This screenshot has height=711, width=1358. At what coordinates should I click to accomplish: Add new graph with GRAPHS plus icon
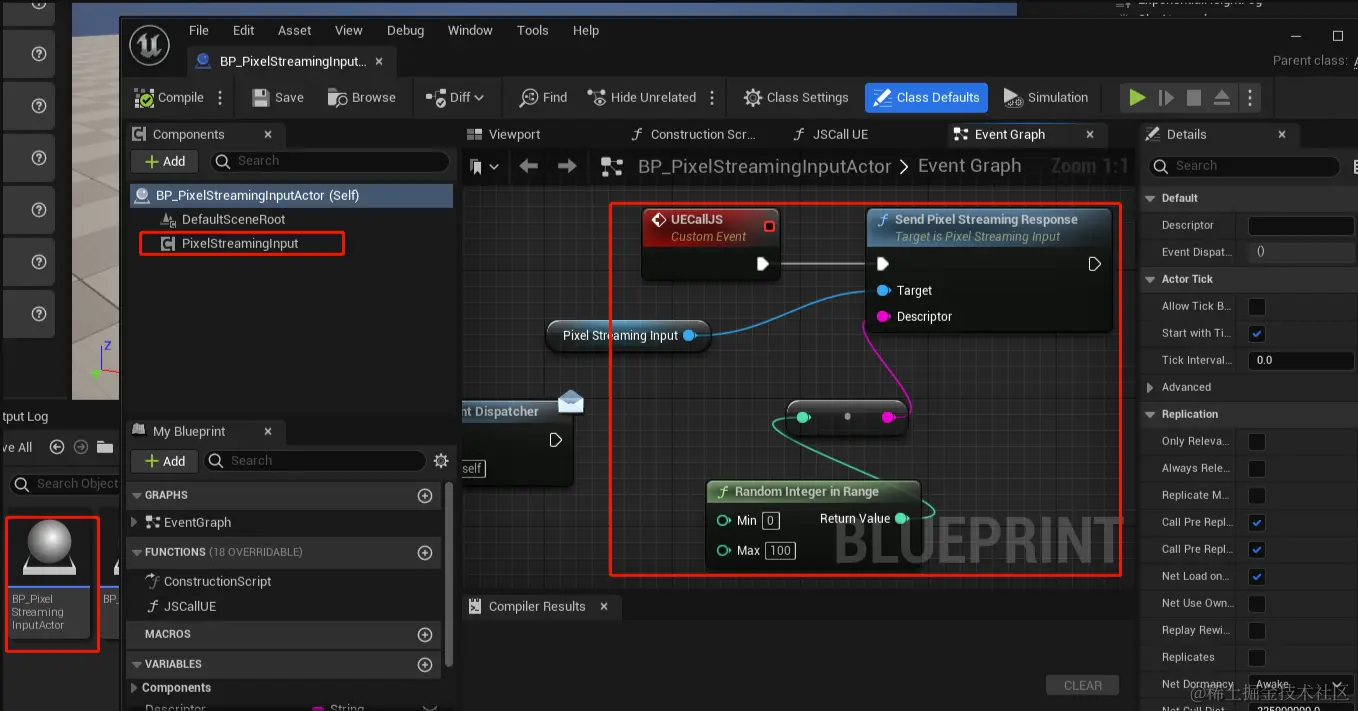pos(425,495)
